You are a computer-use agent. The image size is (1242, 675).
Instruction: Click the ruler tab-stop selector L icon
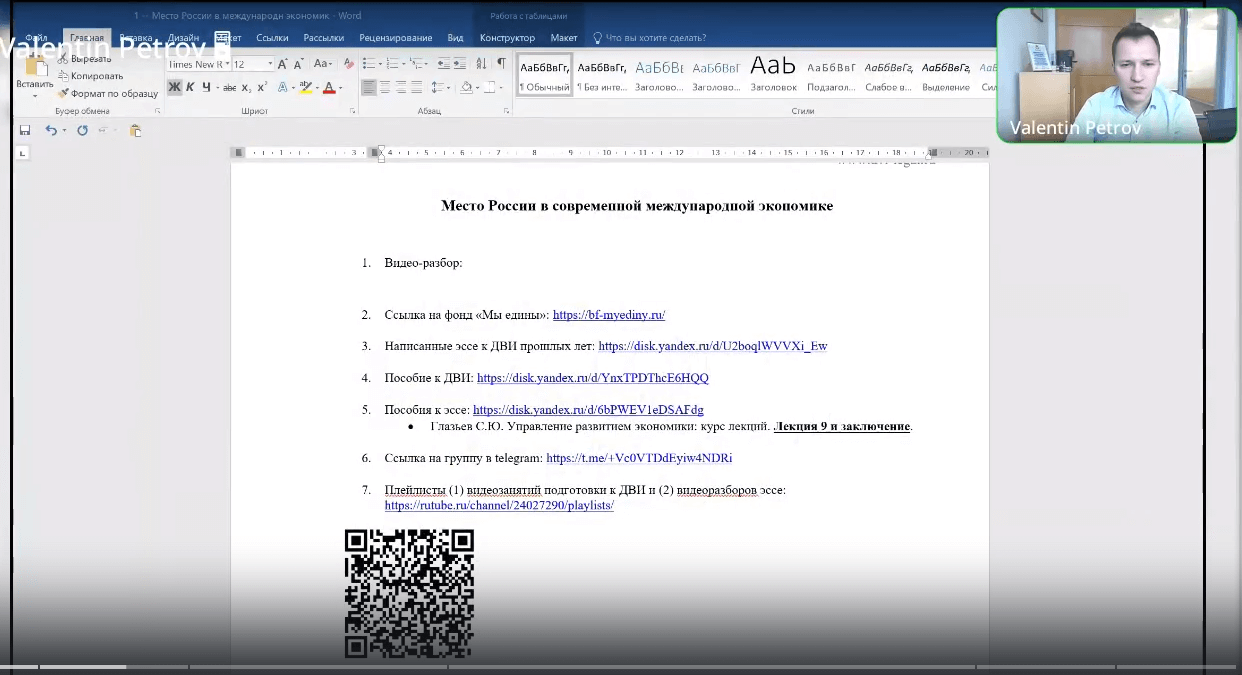[x=23, y=153]
